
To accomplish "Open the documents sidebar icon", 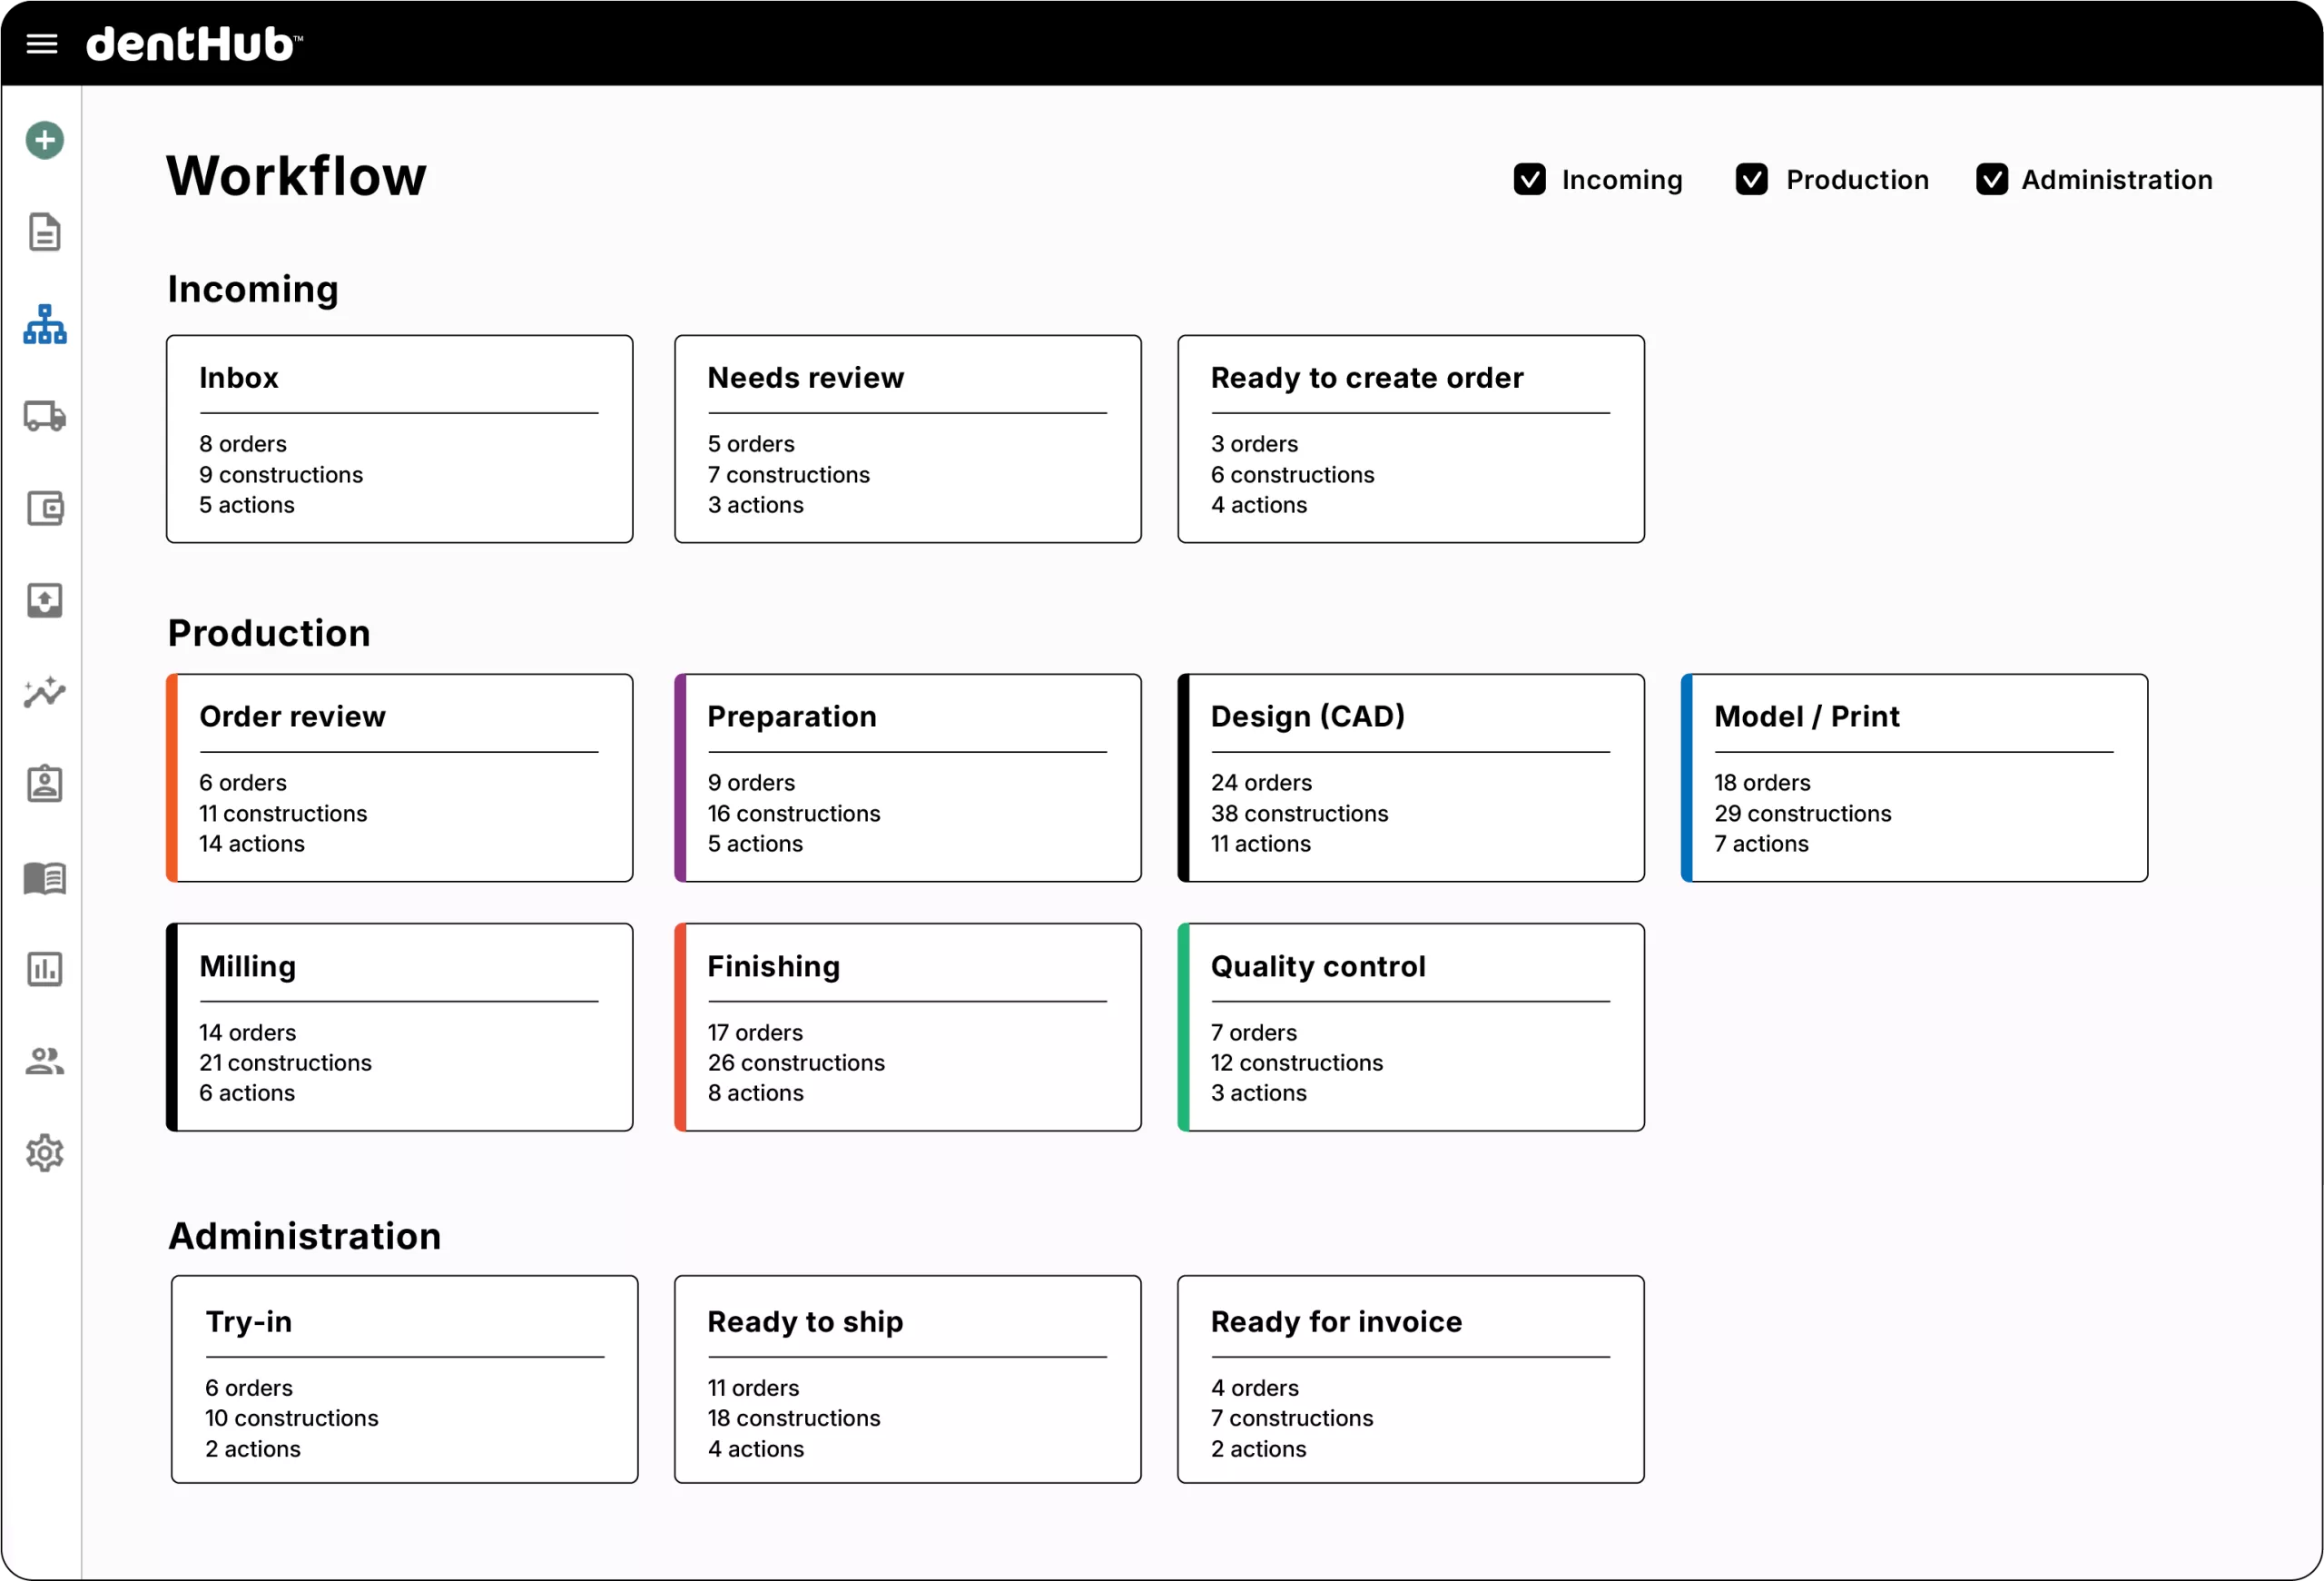I will pos(44,232).
